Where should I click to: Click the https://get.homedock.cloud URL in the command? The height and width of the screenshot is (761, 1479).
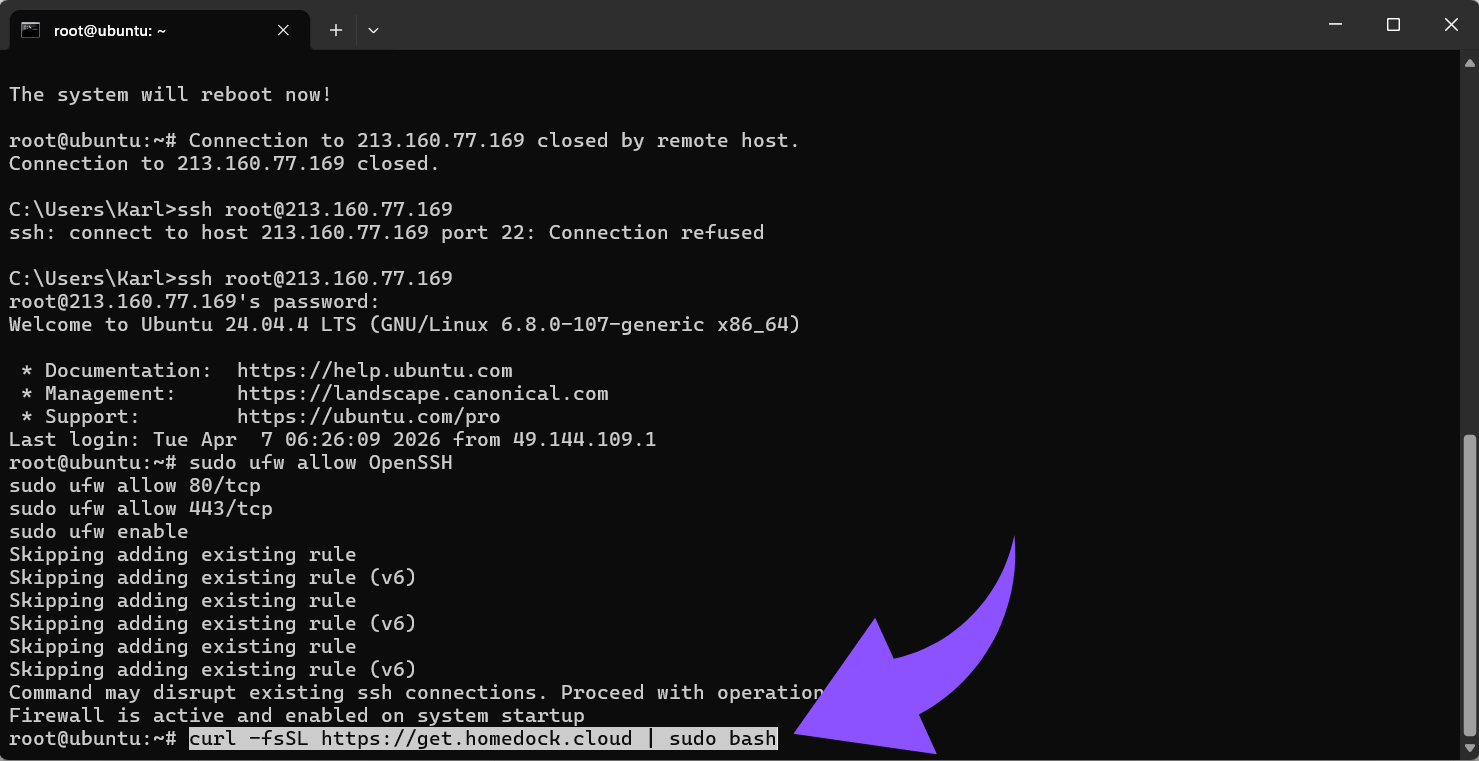(478, 738)
